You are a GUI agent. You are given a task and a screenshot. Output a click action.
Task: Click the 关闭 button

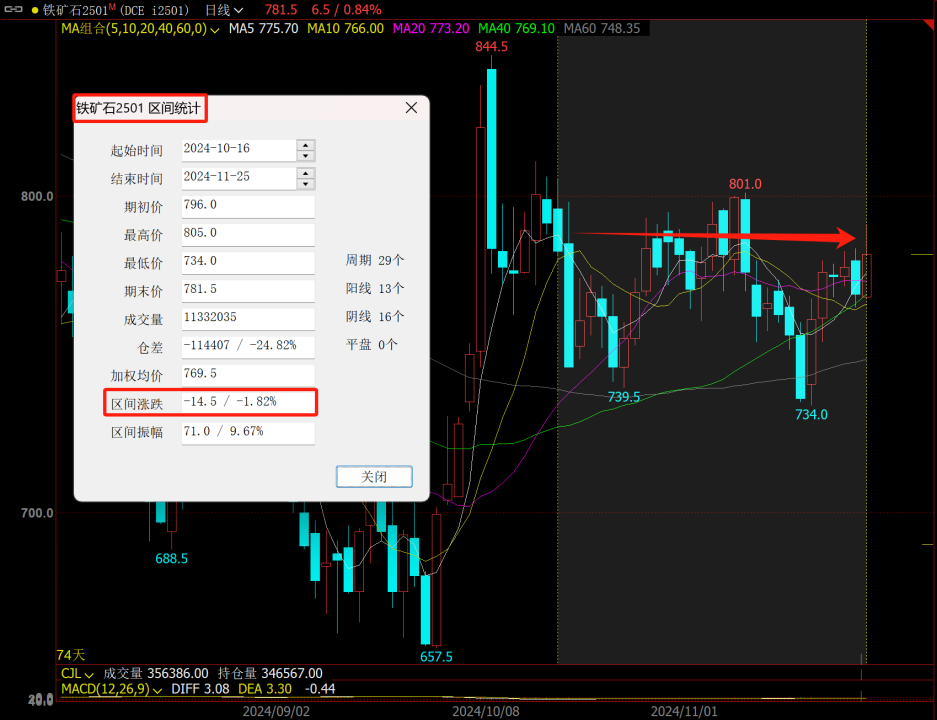click(x=374, y=477)
